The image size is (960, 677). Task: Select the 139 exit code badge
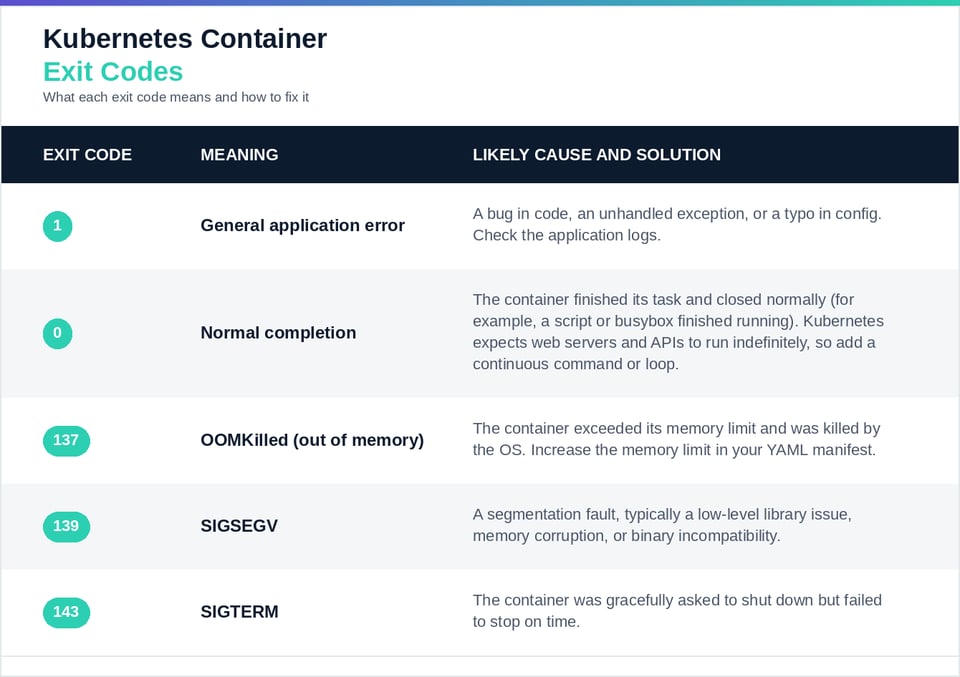(66, 526)
